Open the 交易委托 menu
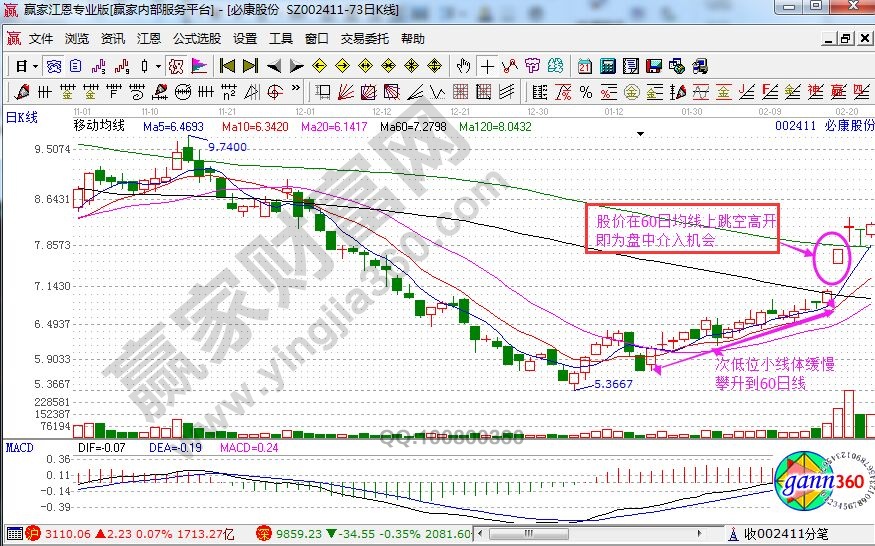 (365, 39)
